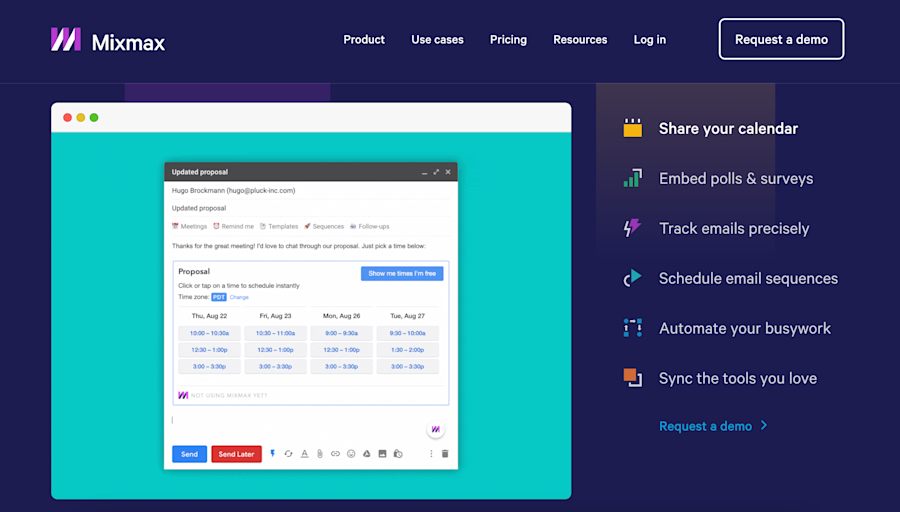Click the chevron next to Request a demo link

[764, 425]
